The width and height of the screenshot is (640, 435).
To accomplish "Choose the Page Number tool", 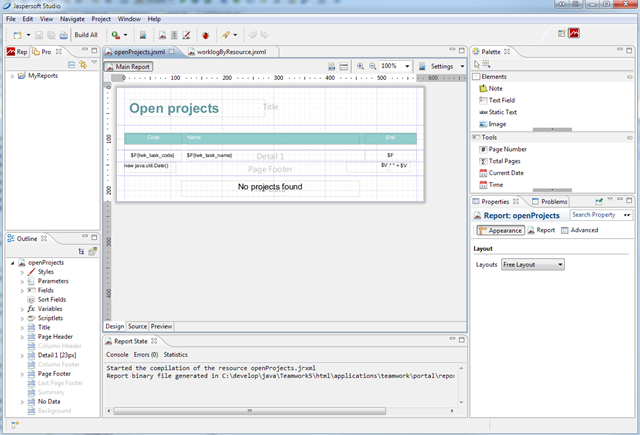I will tap(508, 149).
